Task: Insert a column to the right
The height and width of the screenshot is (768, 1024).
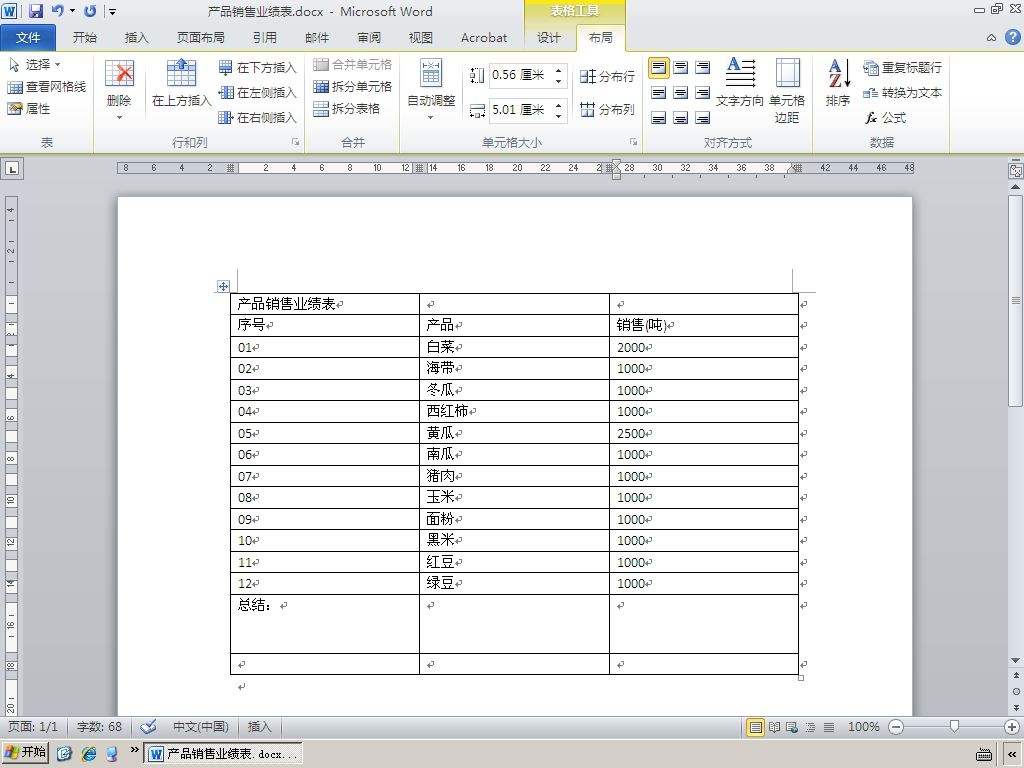Action: coord(257,118)
